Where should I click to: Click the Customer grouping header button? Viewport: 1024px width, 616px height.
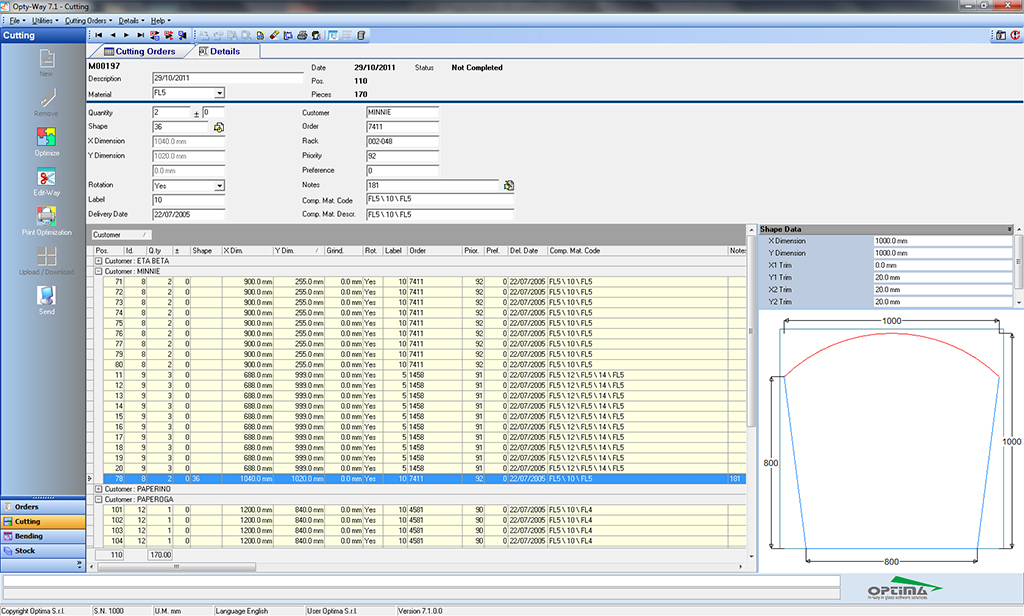(121, 235)
